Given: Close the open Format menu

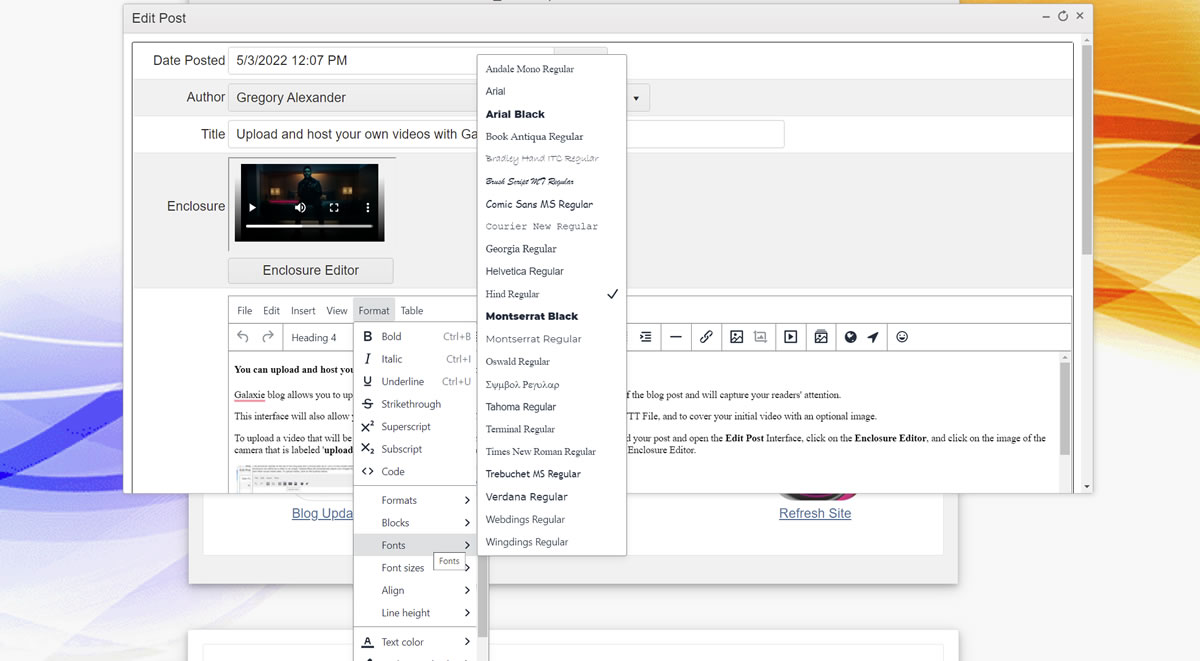Looking at the screenshot, I should click(374, 311).
